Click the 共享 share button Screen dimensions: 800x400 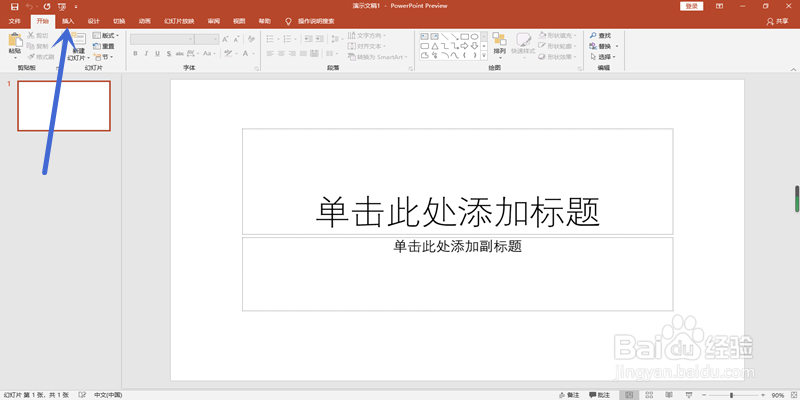(x=778, y=21)
